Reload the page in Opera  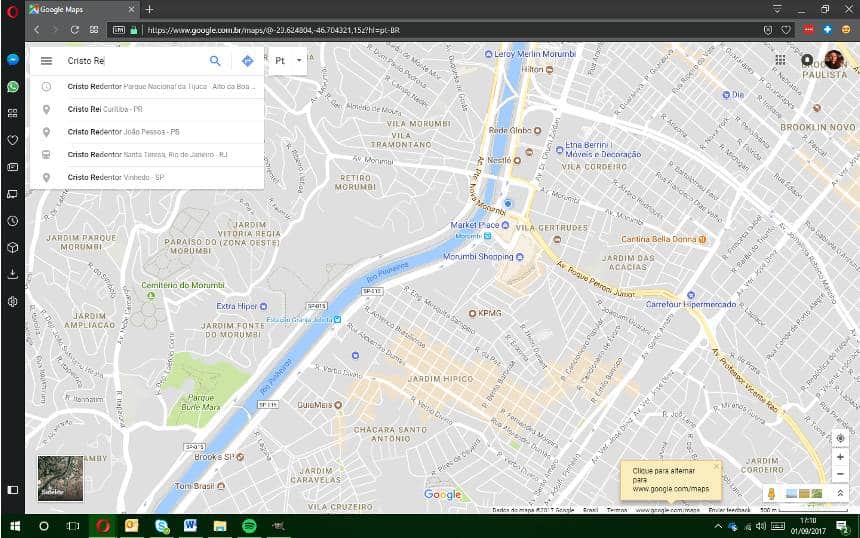coord(74,30)
